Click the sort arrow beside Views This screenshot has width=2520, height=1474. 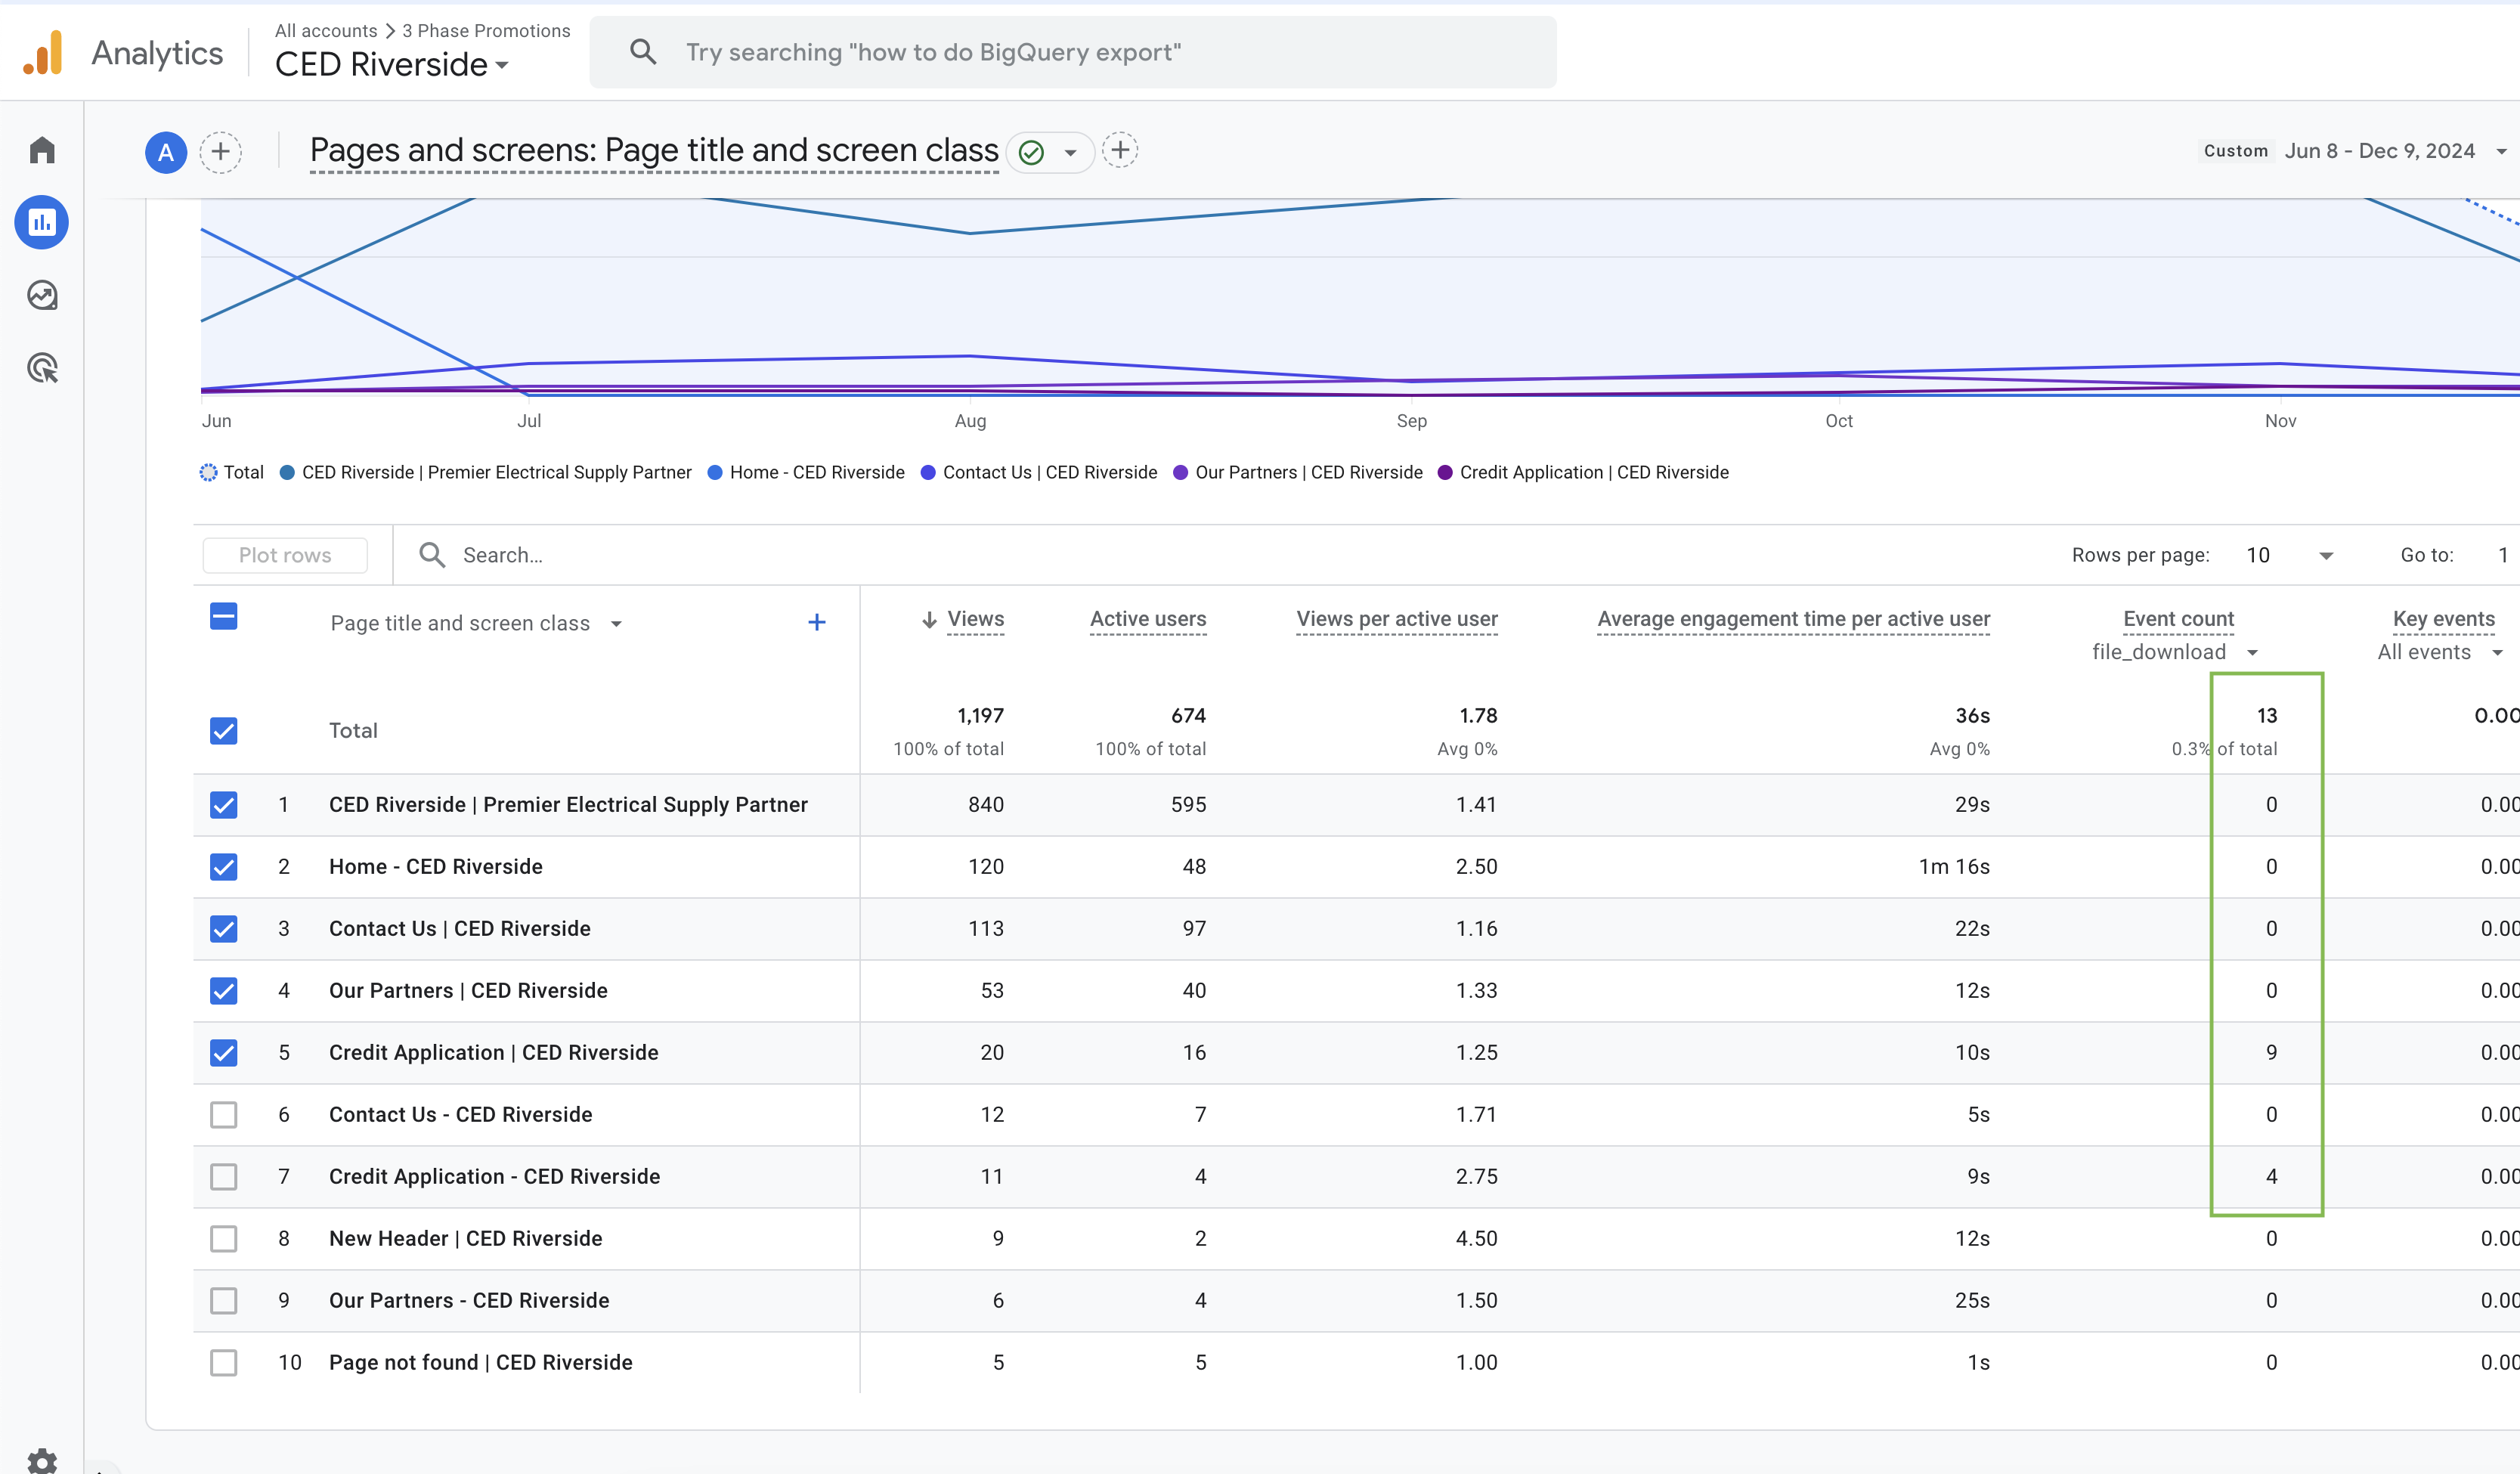coord(929,620)
